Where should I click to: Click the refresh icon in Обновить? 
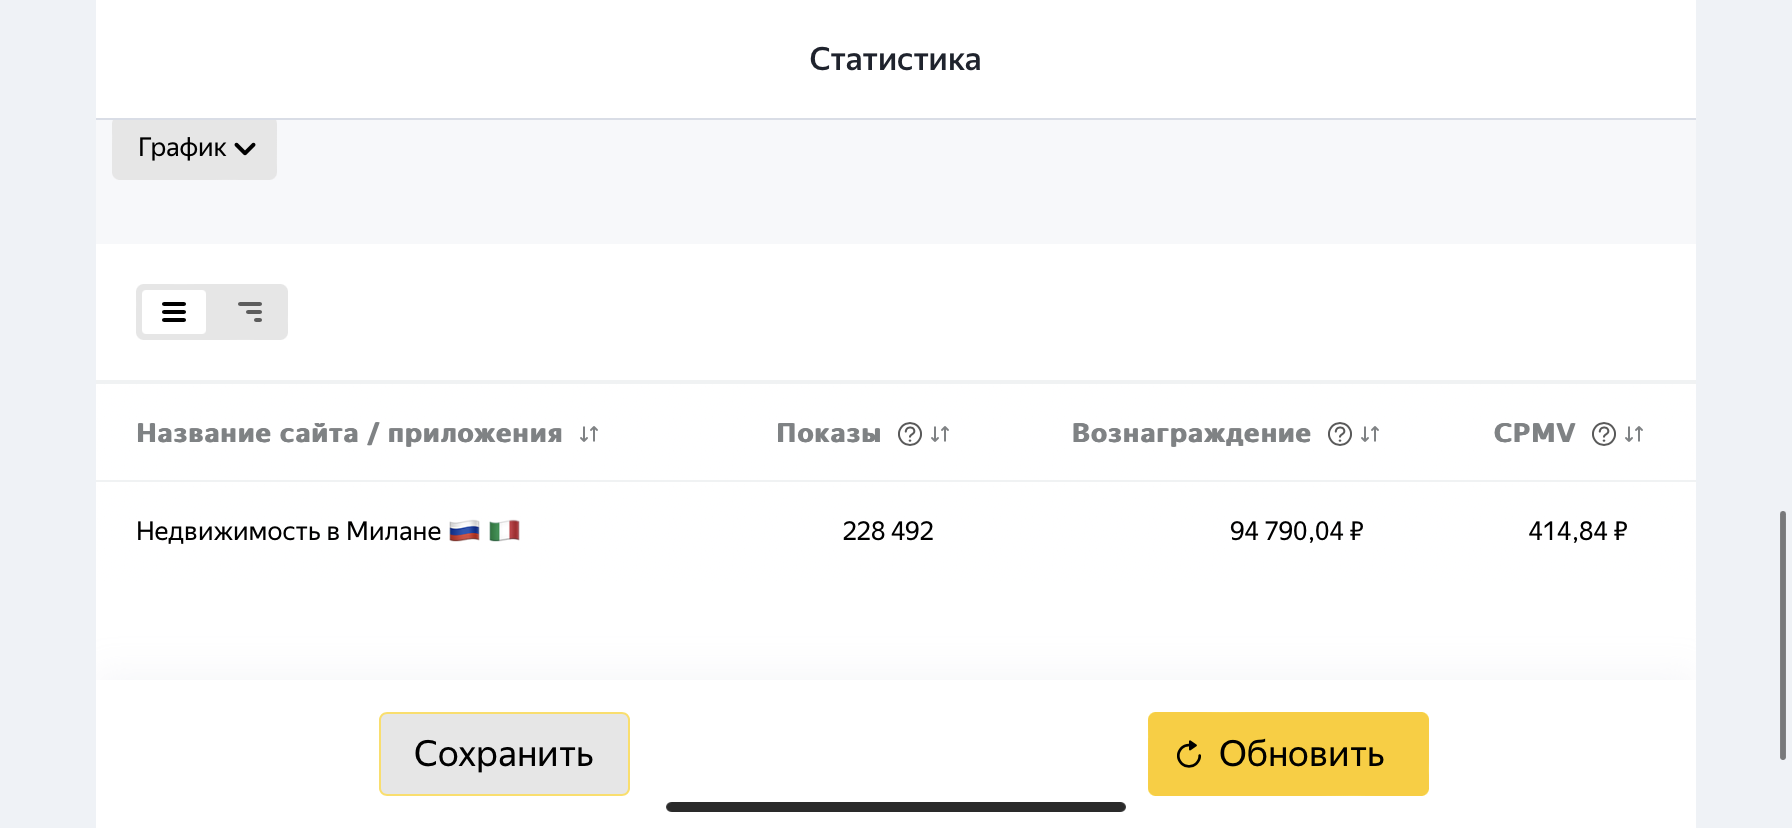tap(1189, 754)
